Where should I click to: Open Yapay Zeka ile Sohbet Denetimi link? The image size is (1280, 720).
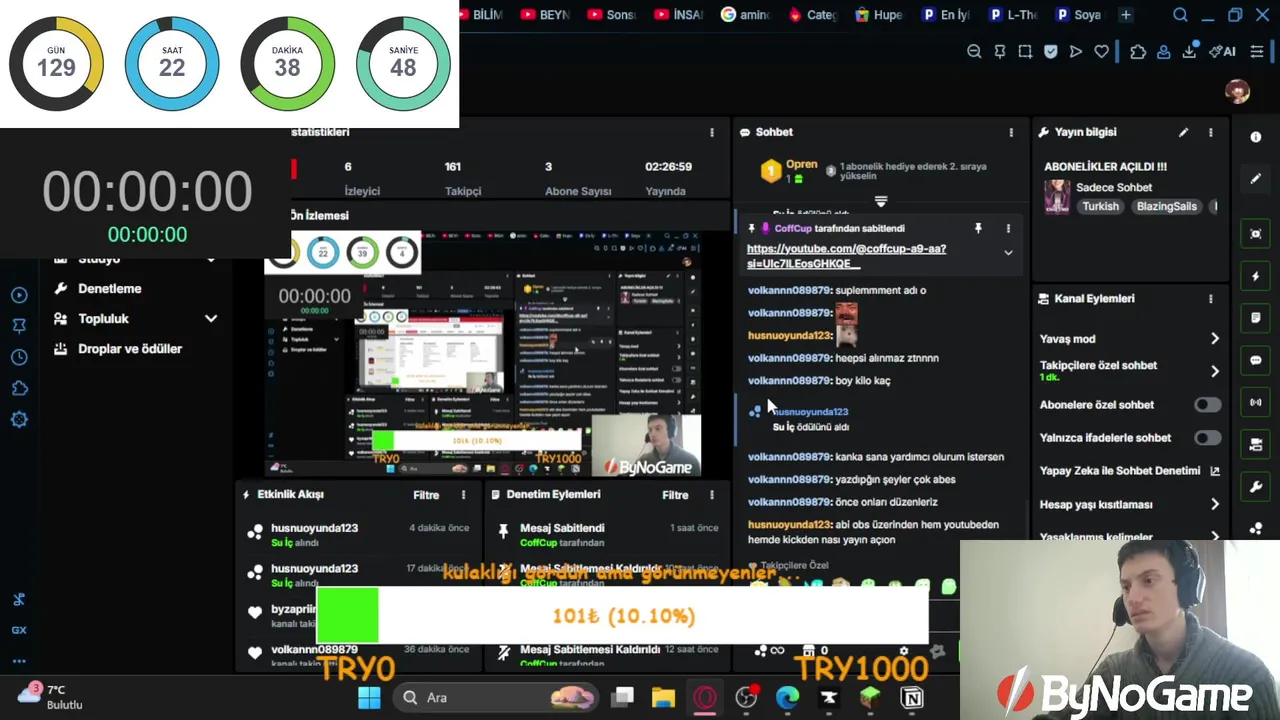coord(1130,471)
